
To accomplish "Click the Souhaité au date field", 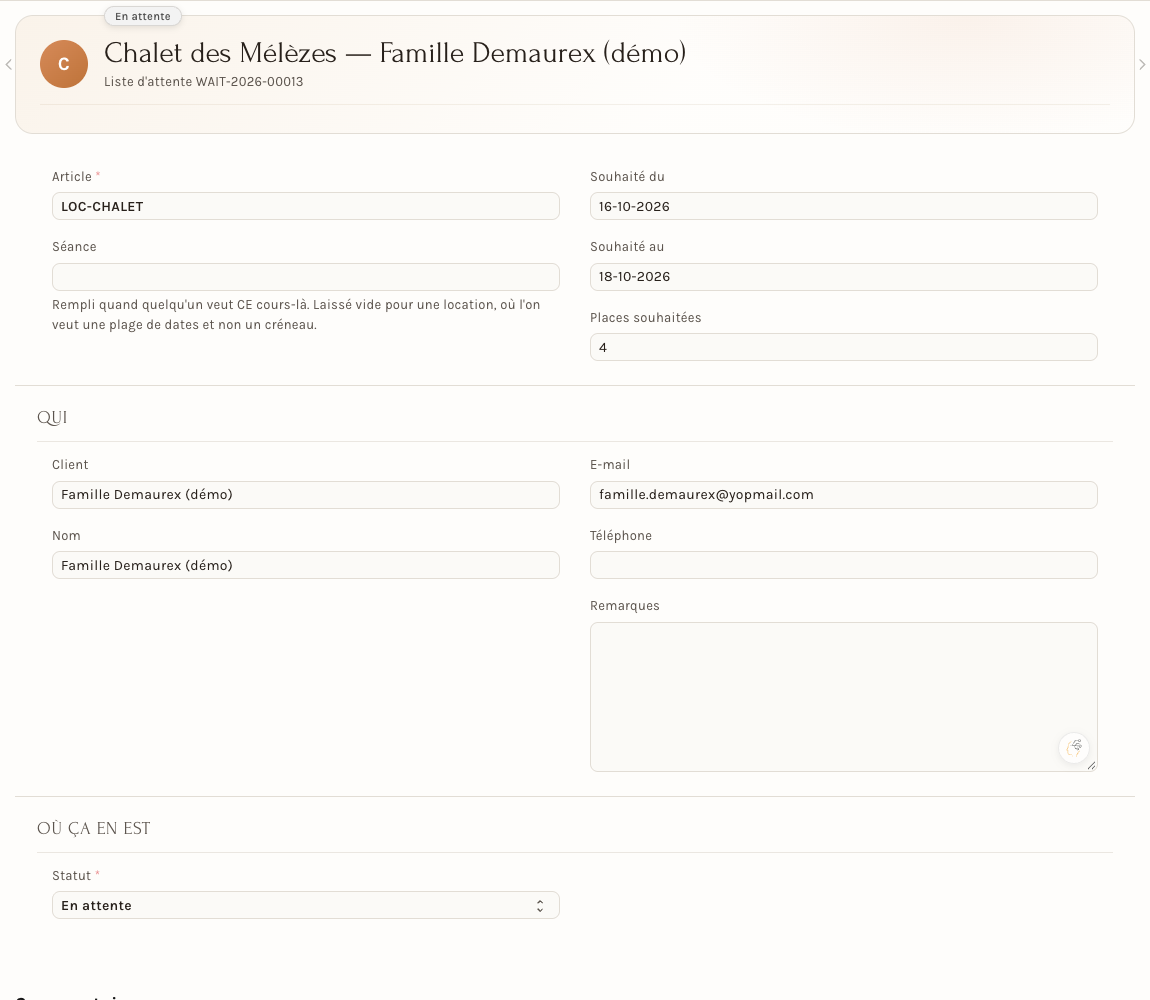I will tap(843, 277).
